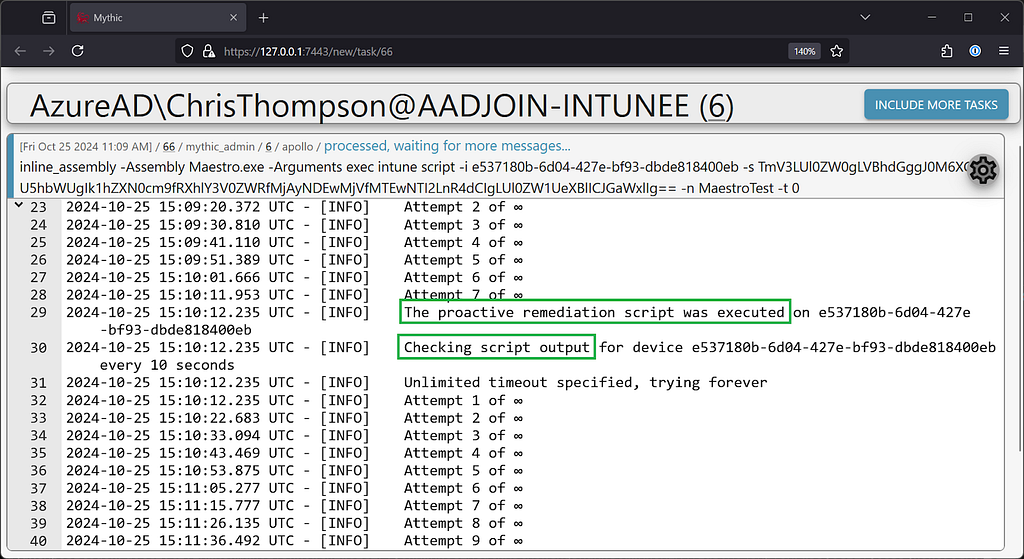1024x559 pixels.
Task: Click the AzureAD\ChrisThompson@AADJOIN-INTUNEE heading
Action: [x=382, y=106]
